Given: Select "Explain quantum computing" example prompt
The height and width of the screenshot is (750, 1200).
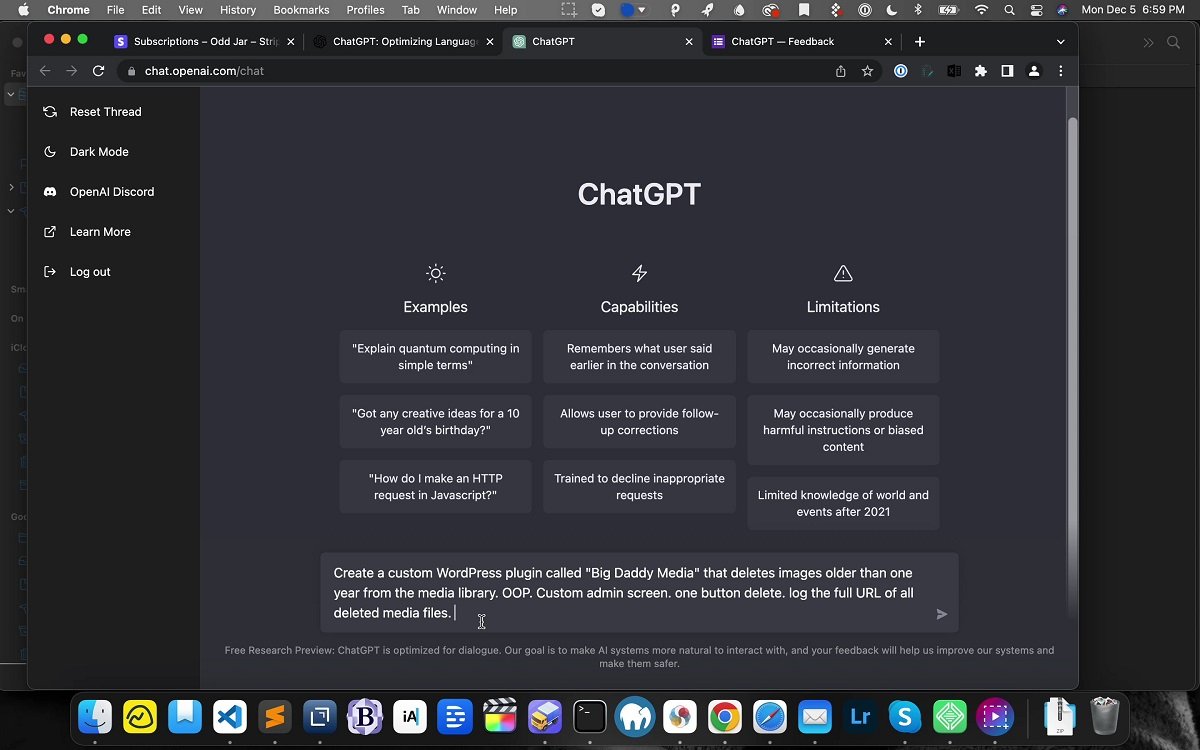Looking at the screenshot, I should point(435,357).
